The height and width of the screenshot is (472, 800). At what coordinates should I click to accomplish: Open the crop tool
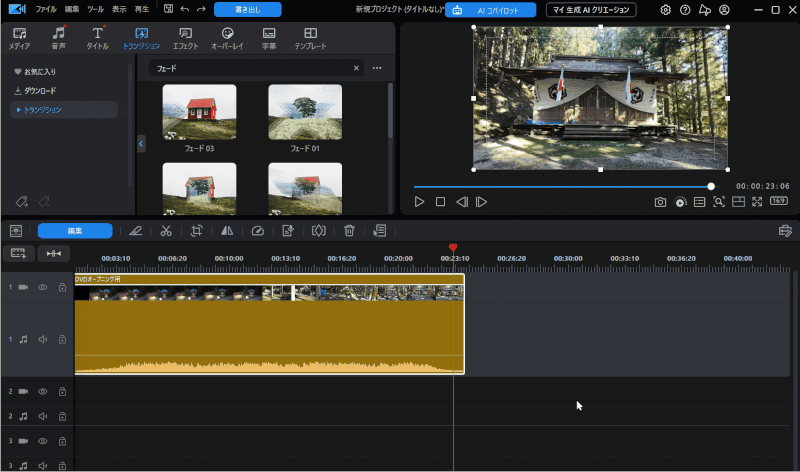[196, 231]
